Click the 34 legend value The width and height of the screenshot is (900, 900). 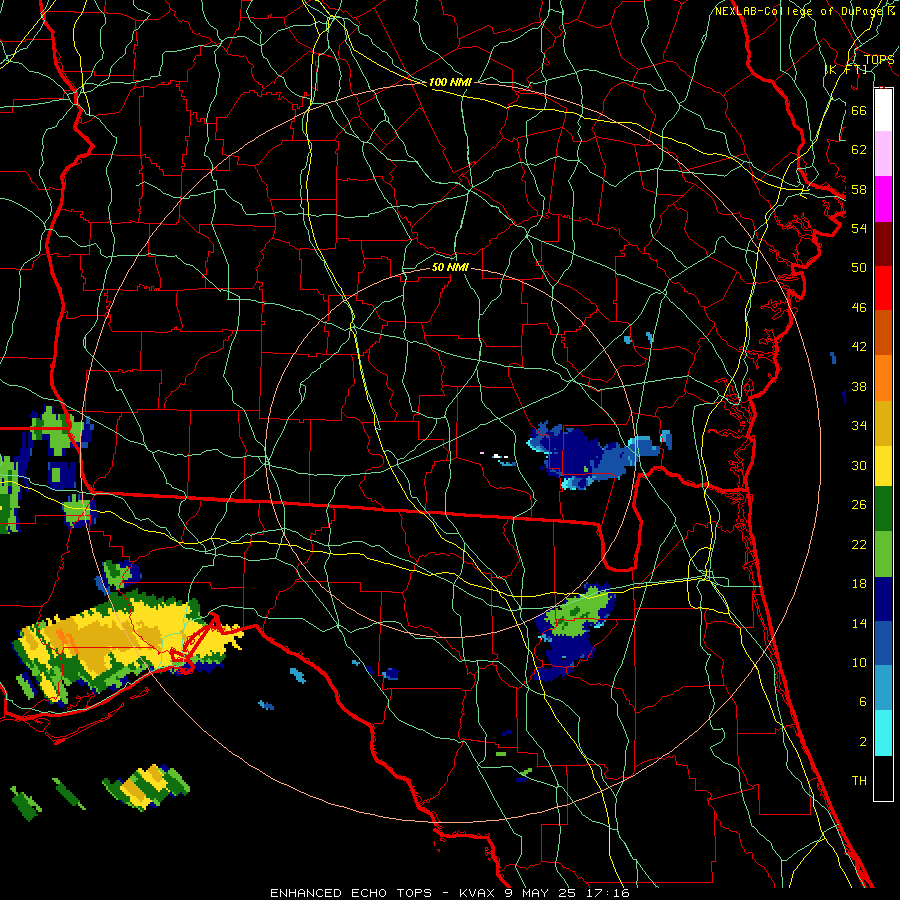[859, 426]
